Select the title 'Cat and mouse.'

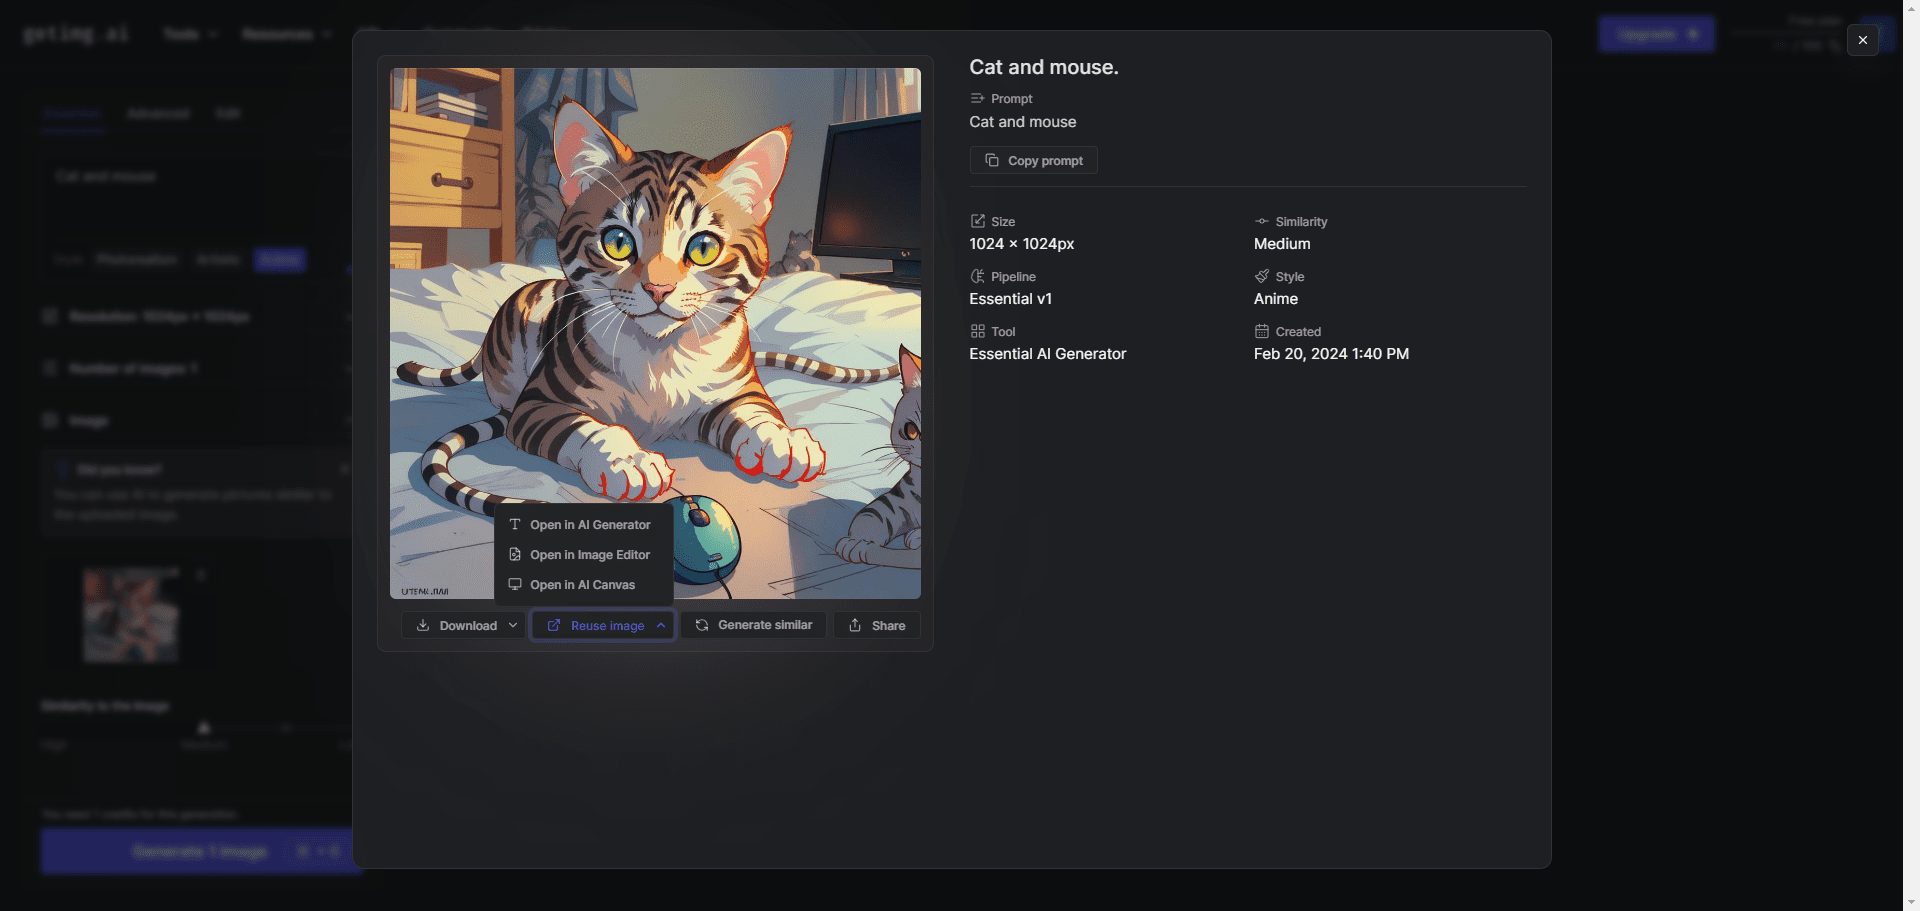click(1044, 67)
